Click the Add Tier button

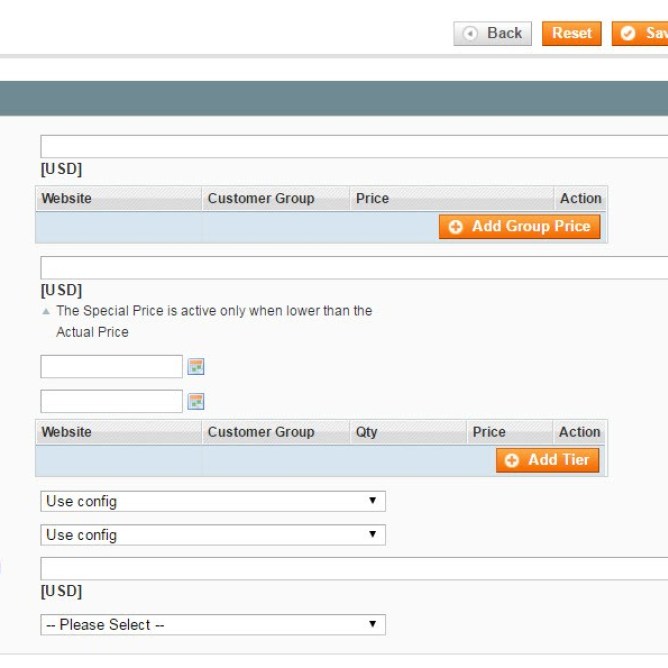tap(548, 460)
